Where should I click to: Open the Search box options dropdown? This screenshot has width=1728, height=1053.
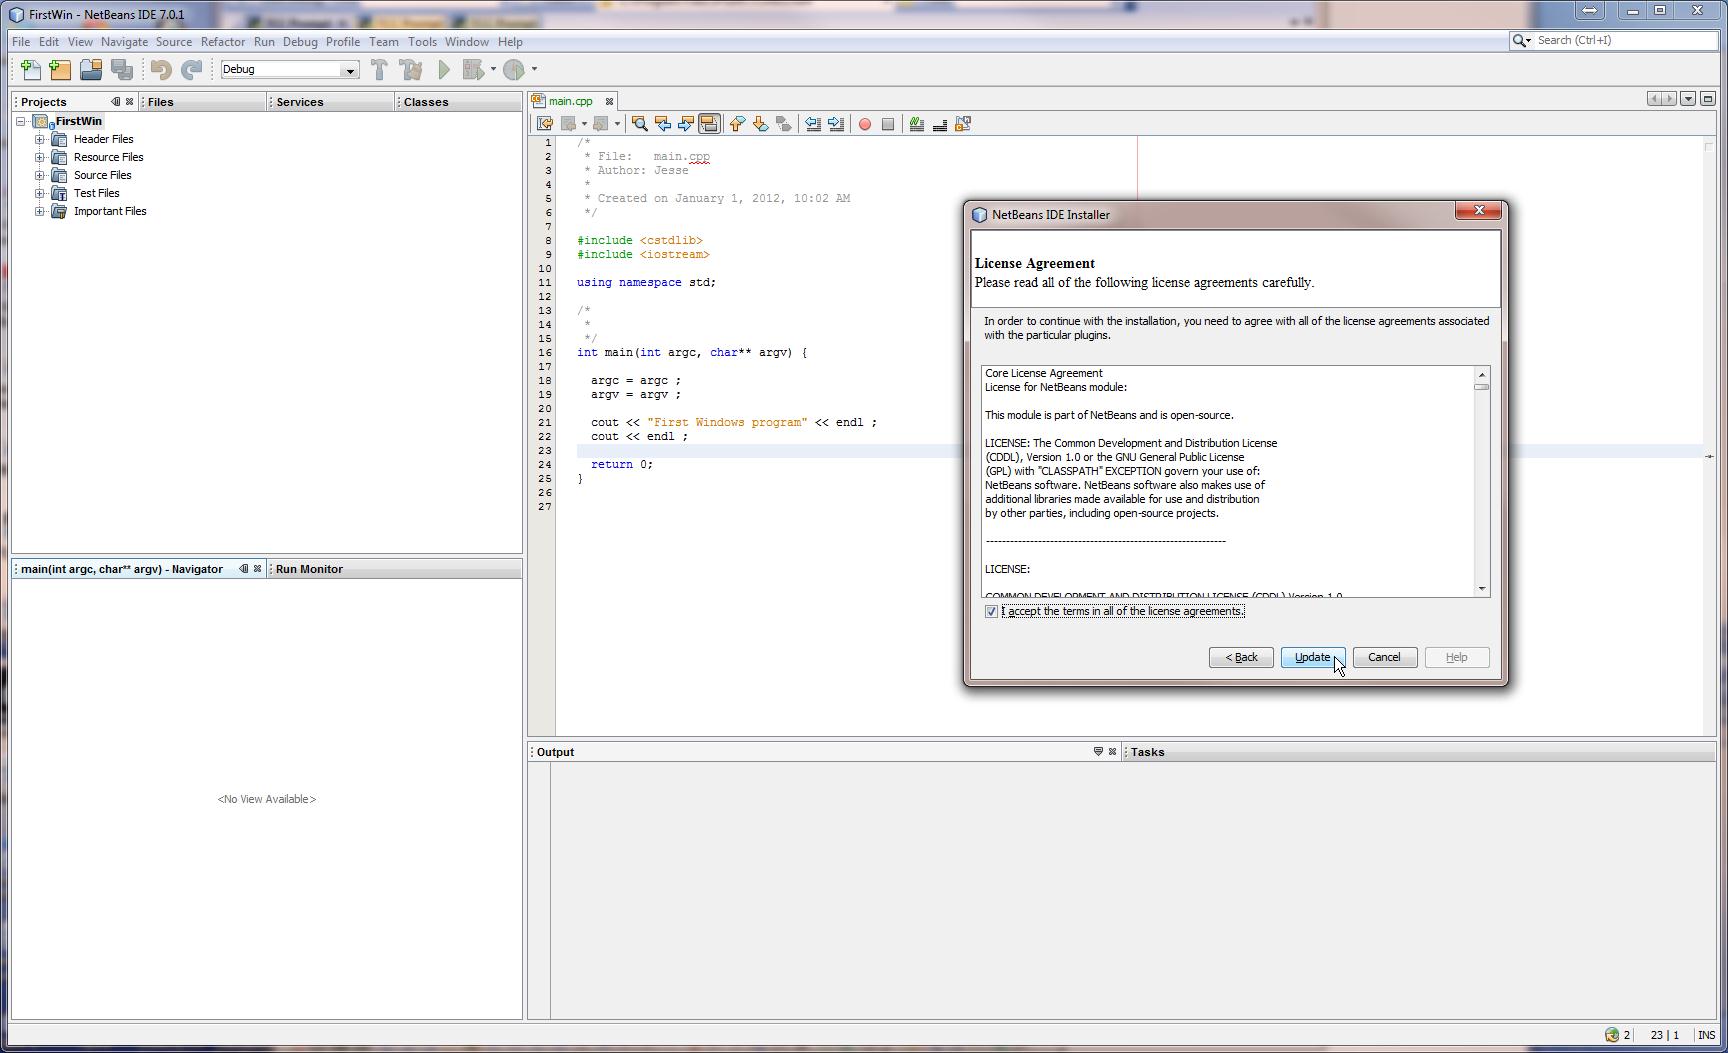[1522, 40]
